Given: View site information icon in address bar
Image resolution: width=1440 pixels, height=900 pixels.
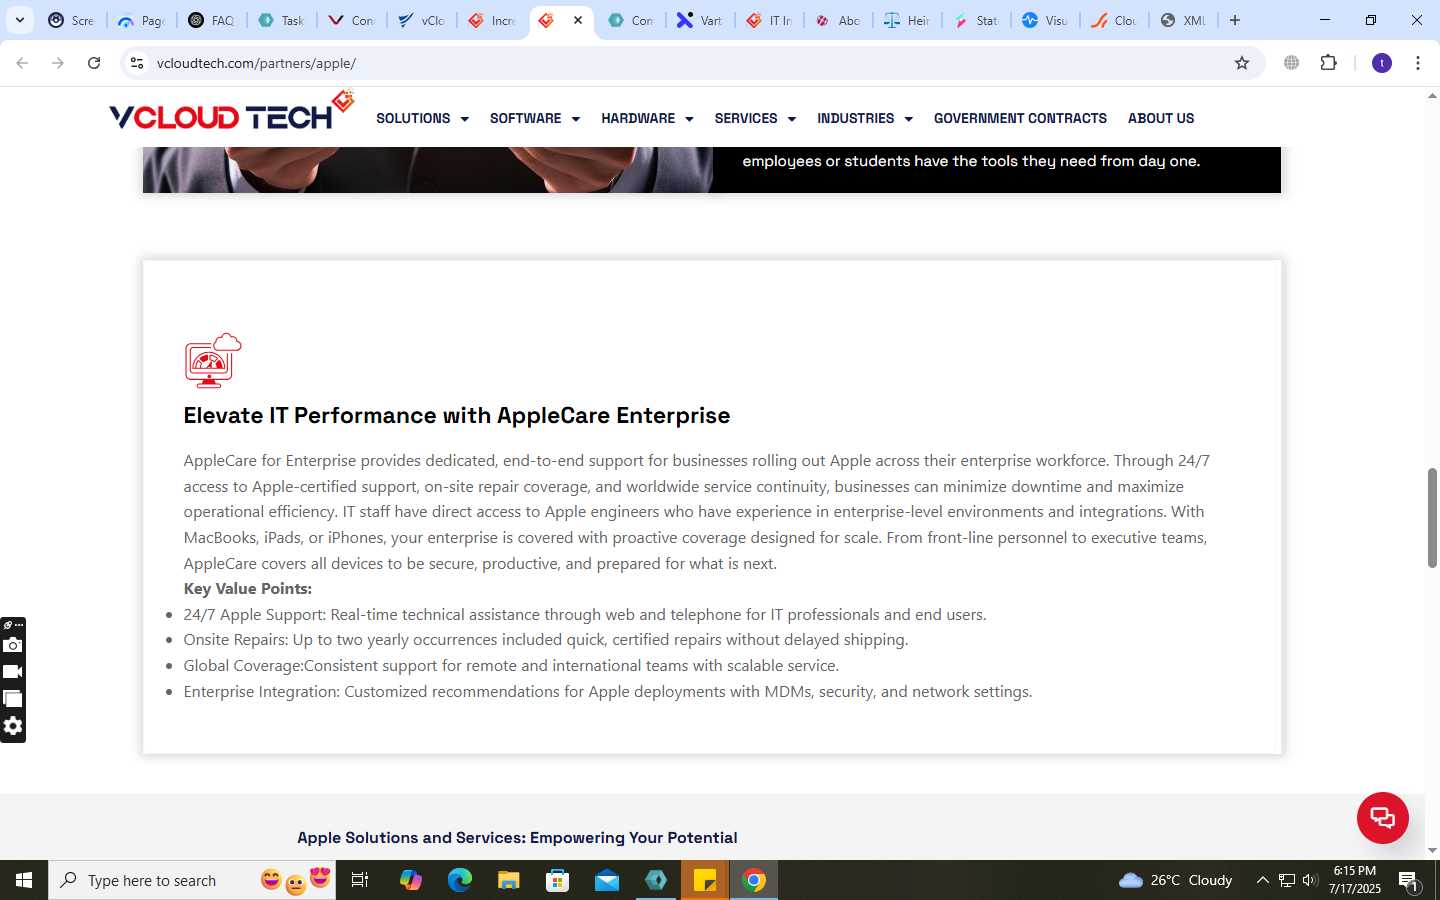Looking at the screenshot, I should click(x=137, y=63).
